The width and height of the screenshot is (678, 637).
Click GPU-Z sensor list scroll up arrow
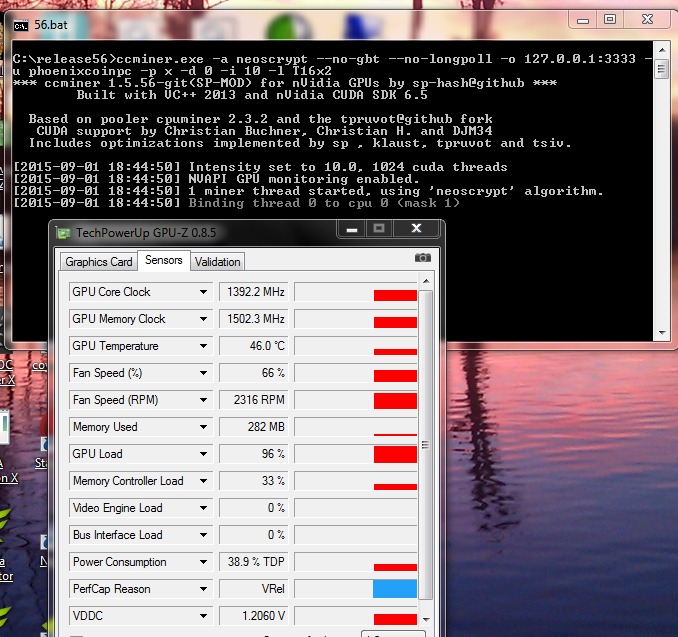pyautogui.click(x=426, y=281)
